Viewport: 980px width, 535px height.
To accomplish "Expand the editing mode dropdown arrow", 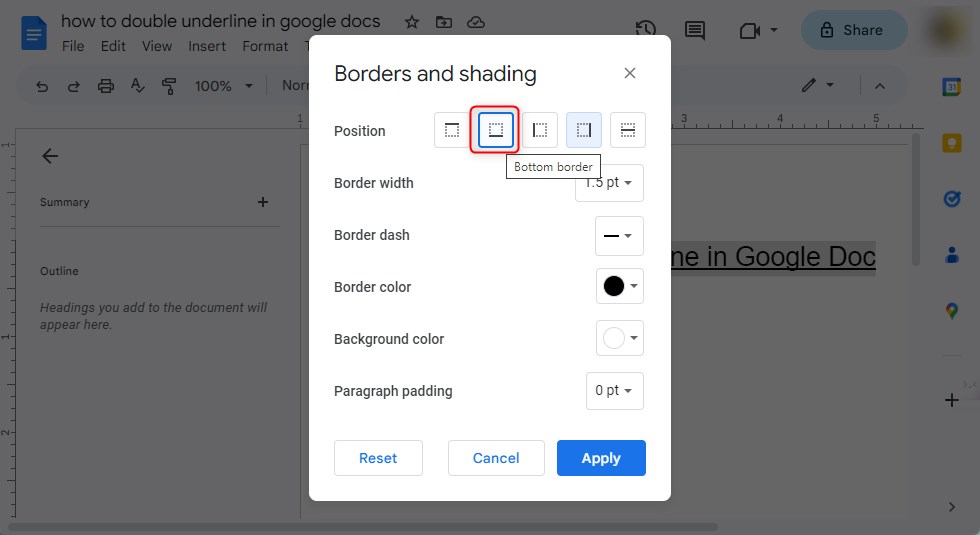I will pyautogui.click(x=830, y=85).
